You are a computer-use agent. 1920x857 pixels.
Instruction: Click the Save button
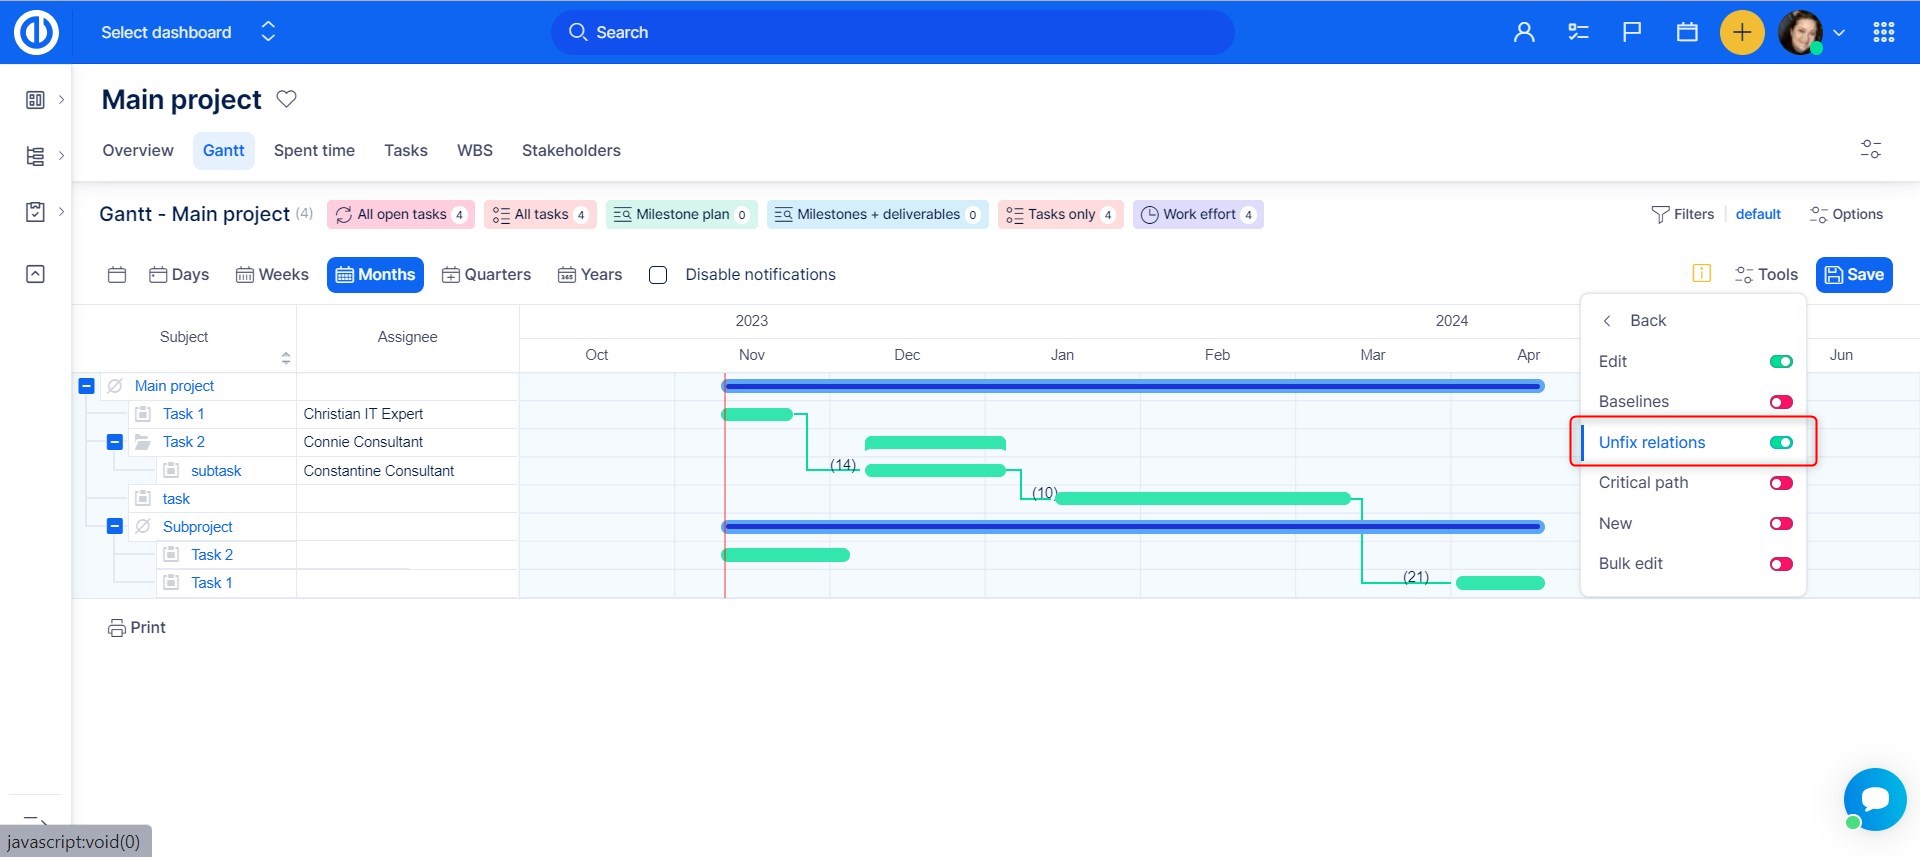point(1853,275)
